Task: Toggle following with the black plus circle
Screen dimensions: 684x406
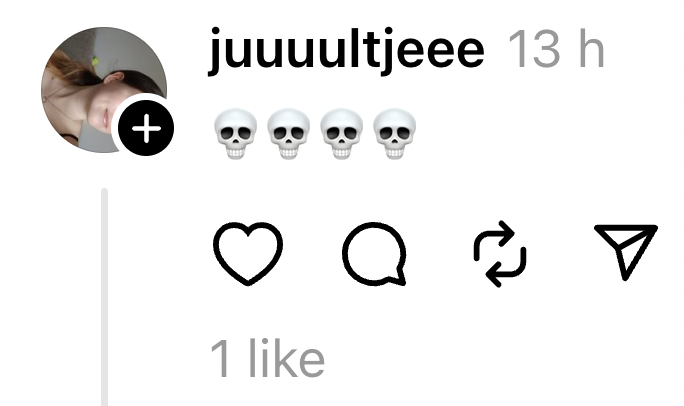Action: [x=146, y=128]
